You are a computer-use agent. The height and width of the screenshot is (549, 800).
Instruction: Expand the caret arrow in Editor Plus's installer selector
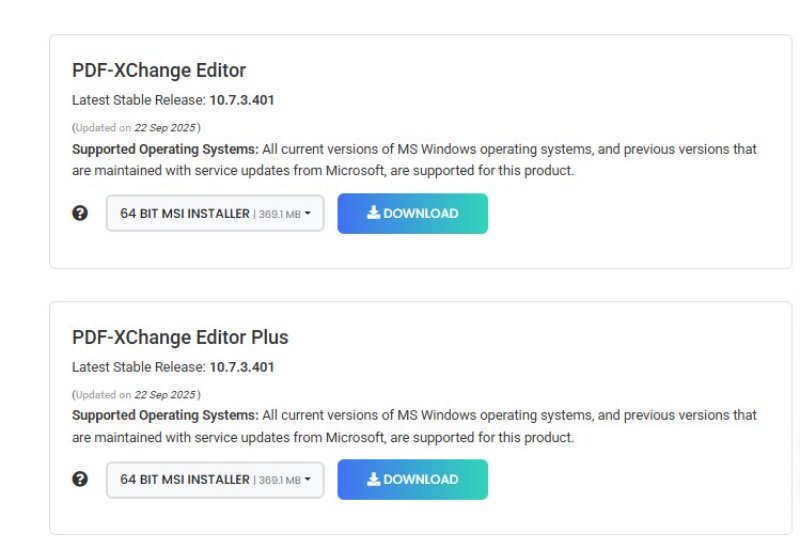click(x=307, y=479)
